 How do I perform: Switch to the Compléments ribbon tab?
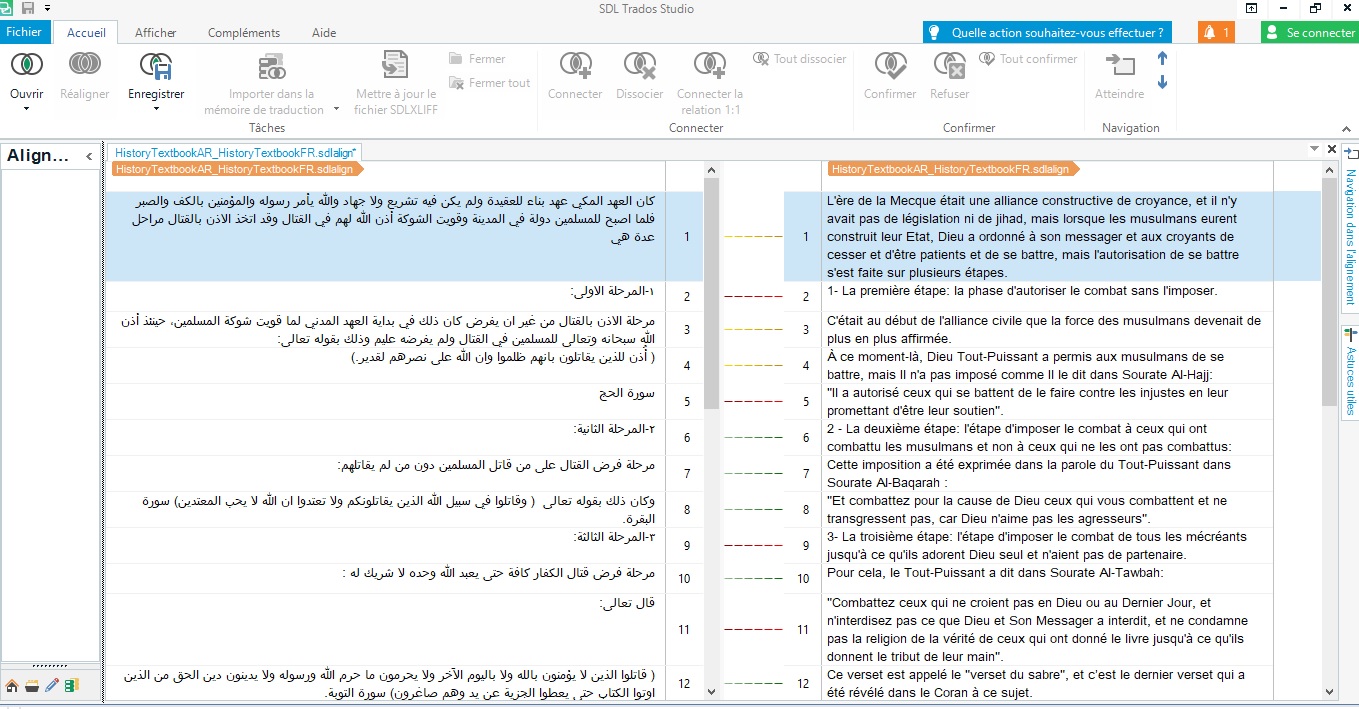(x=244, y=32)
